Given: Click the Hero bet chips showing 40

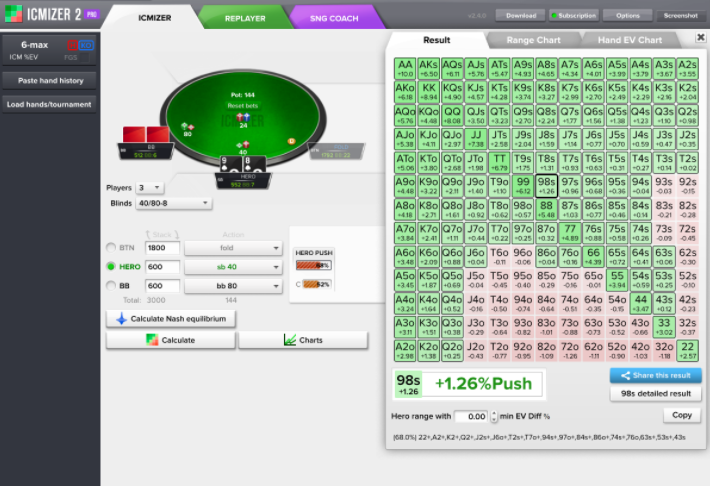Looking at the screenshot, I should coord(243,144).
